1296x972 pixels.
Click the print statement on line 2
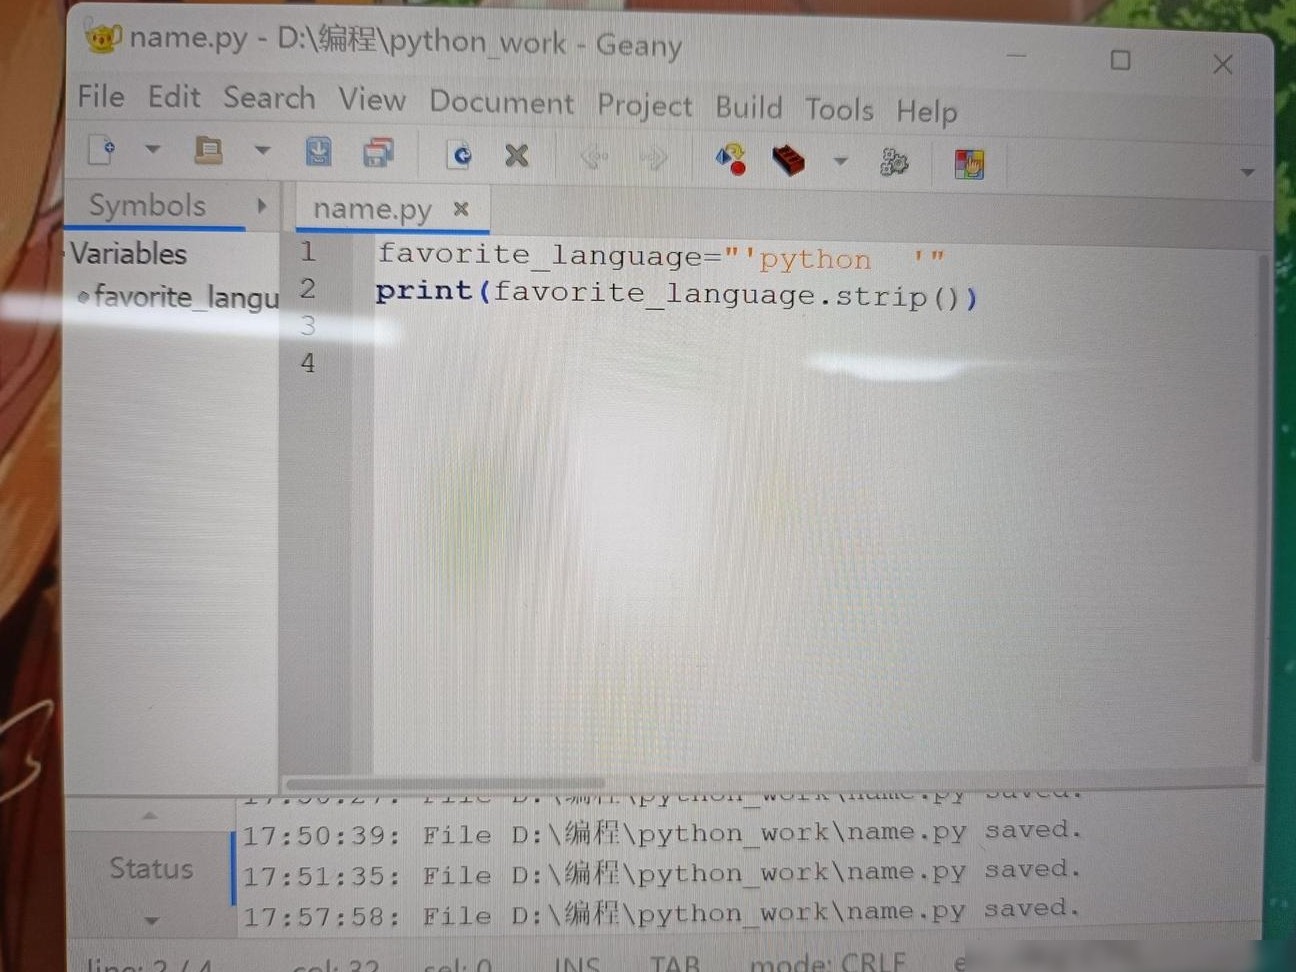[676, 294]
